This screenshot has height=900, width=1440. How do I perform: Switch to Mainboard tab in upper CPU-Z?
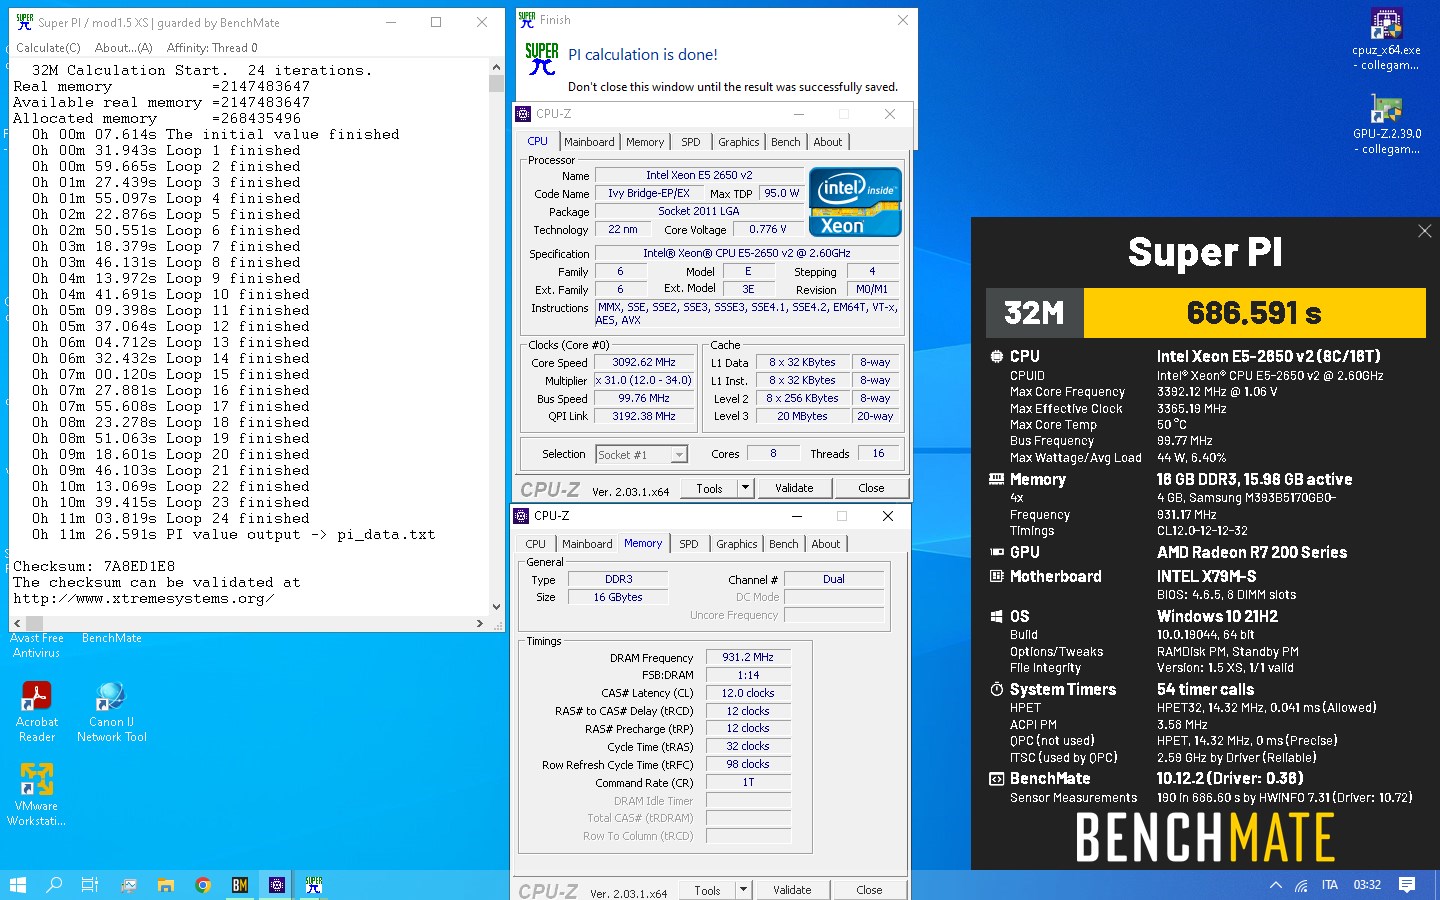point(589,142)
